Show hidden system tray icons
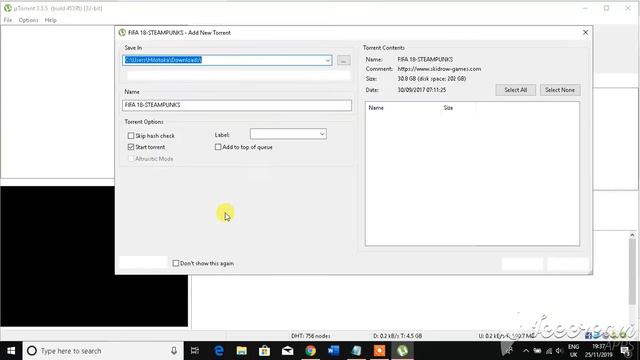 click(526, 351)
